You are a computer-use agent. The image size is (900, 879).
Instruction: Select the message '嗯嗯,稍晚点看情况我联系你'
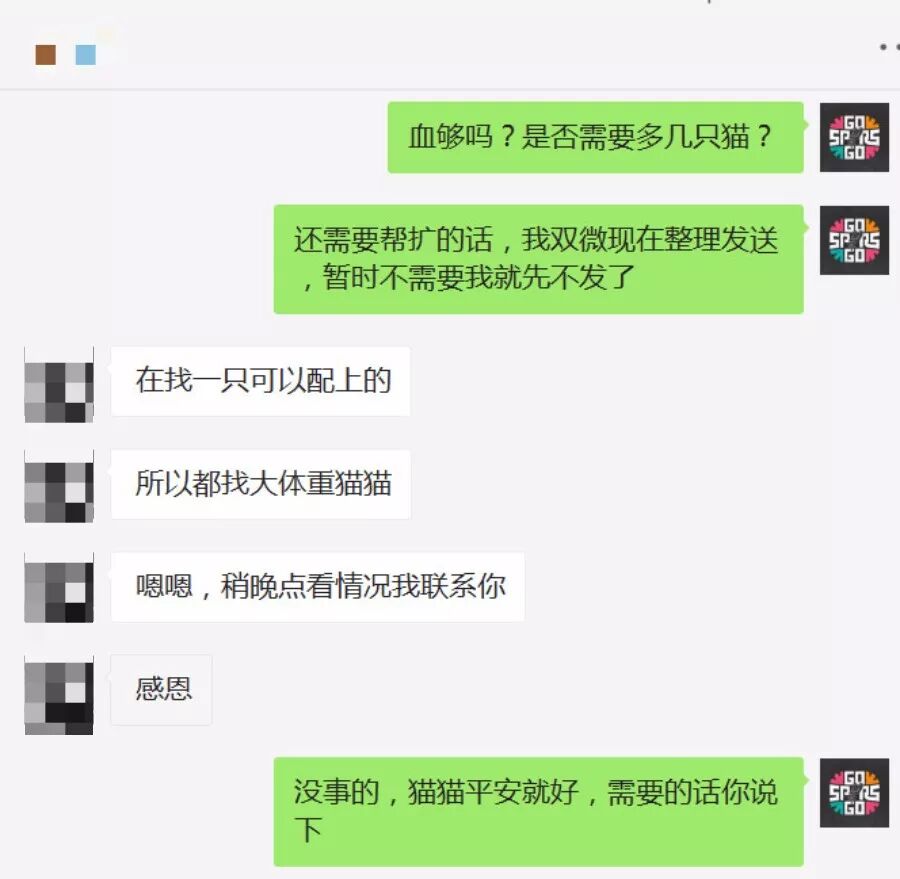[317, 587]
